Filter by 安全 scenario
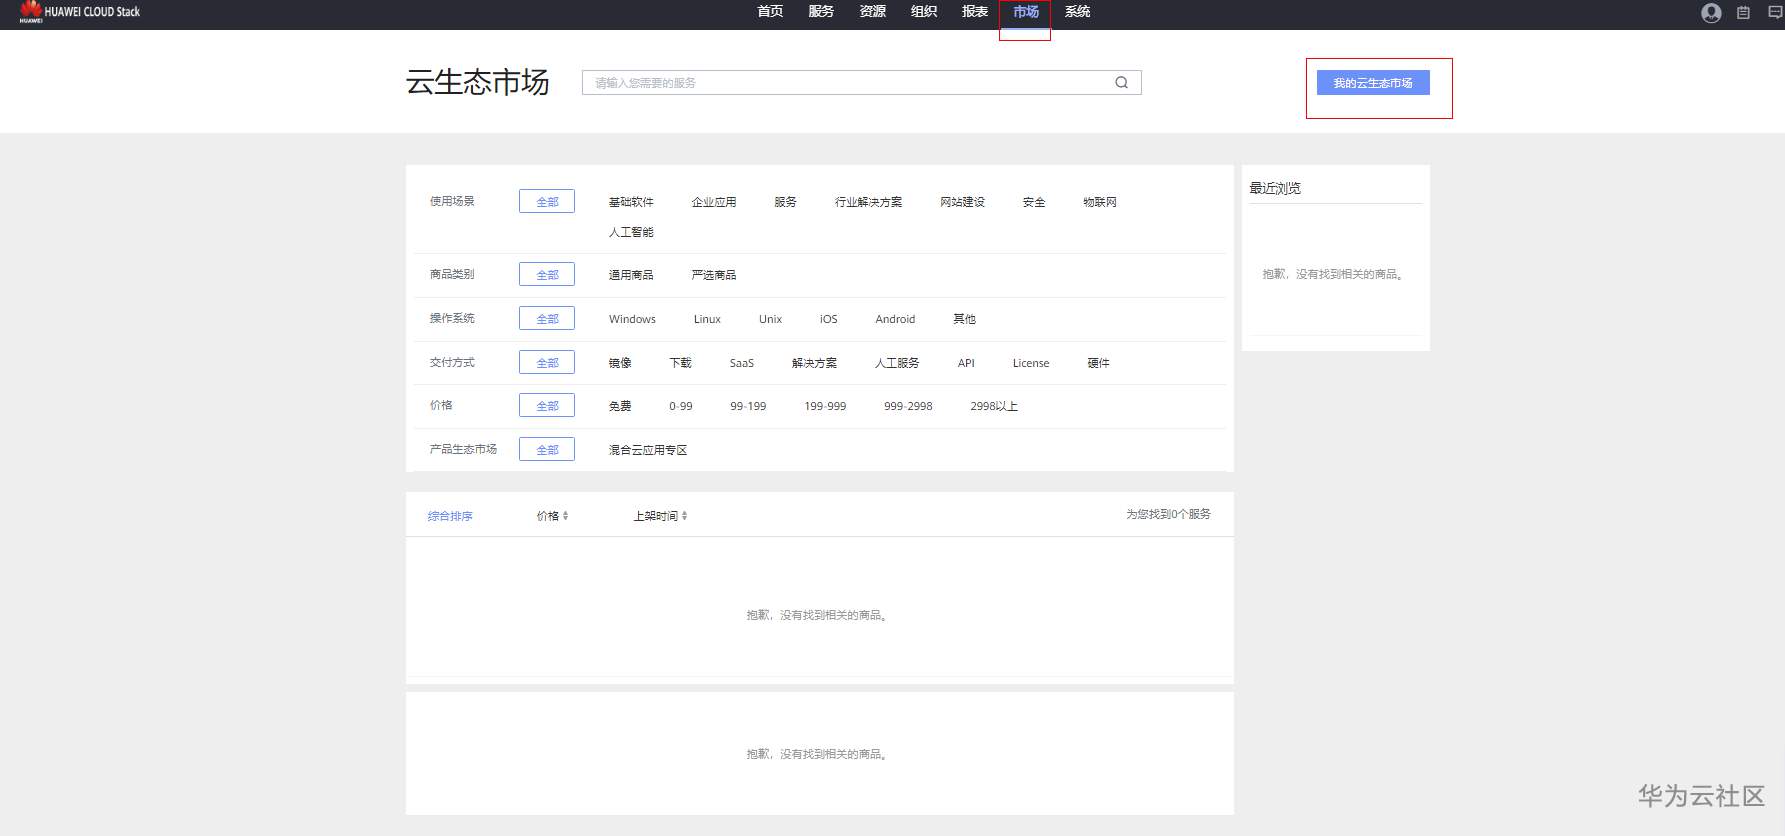Viewport: 1785px width, 836px height. (x=1034, y=202)
